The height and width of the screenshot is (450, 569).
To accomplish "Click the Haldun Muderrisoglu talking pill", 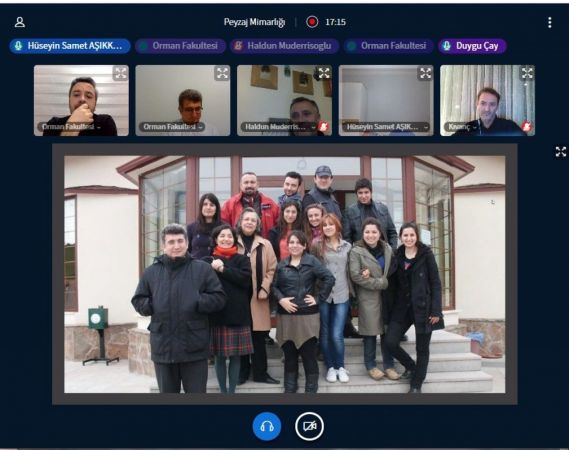I will pos(284,46).
